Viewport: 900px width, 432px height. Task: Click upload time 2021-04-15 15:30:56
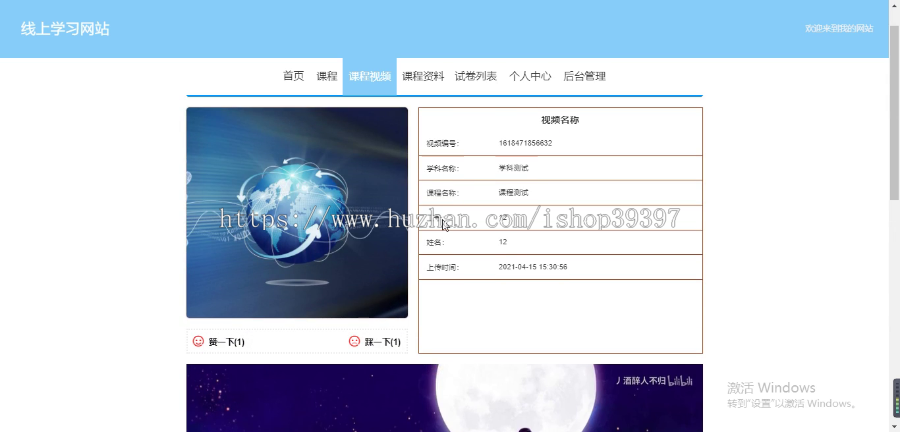tap(533, 267)
